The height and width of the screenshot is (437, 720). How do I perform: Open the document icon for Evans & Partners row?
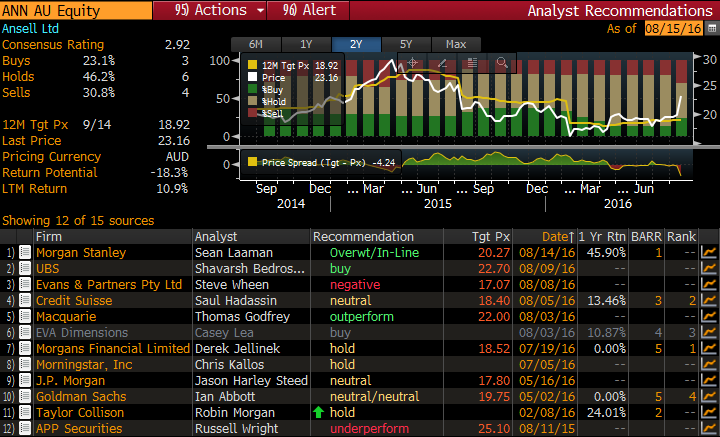point(25,285)
